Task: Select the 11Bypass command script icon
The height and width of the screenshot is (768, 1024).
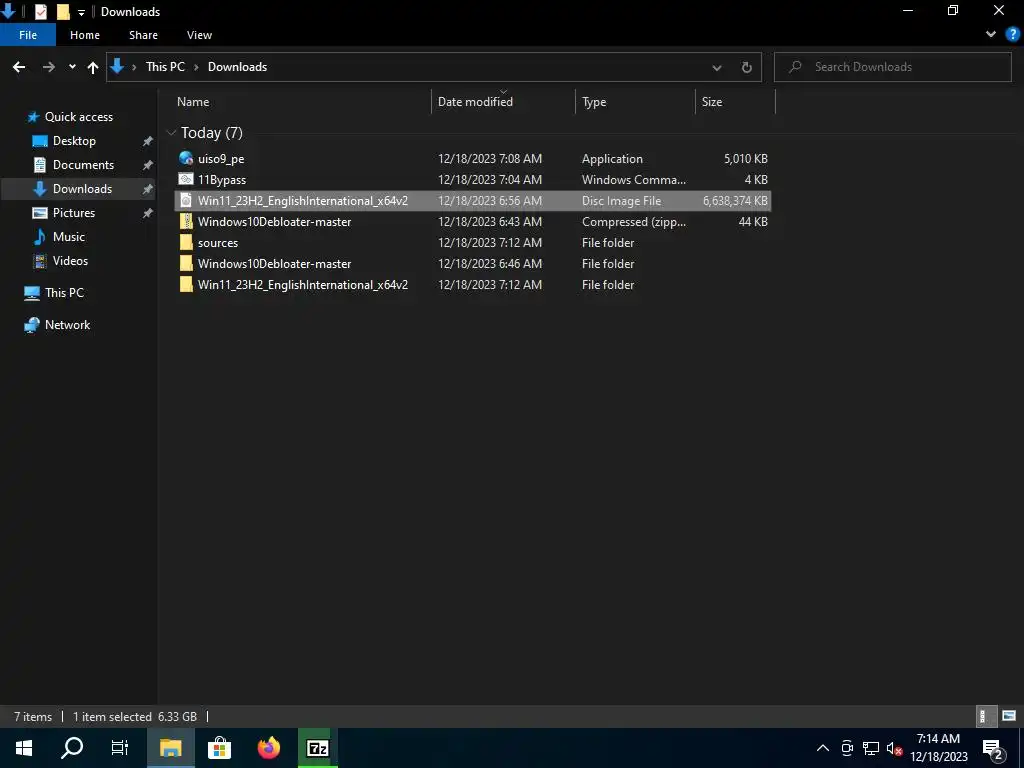Action: click(186, 179)
